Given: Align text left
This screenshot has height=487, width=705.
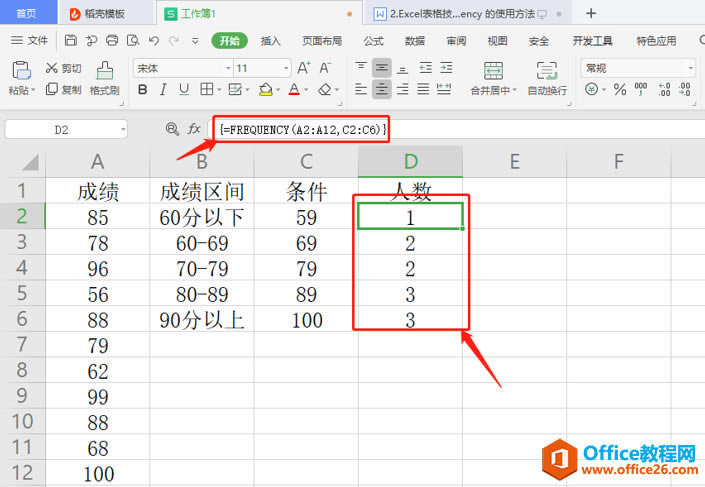Looking at the screenshot, I should pyautogui.click(x=361, y=89).
